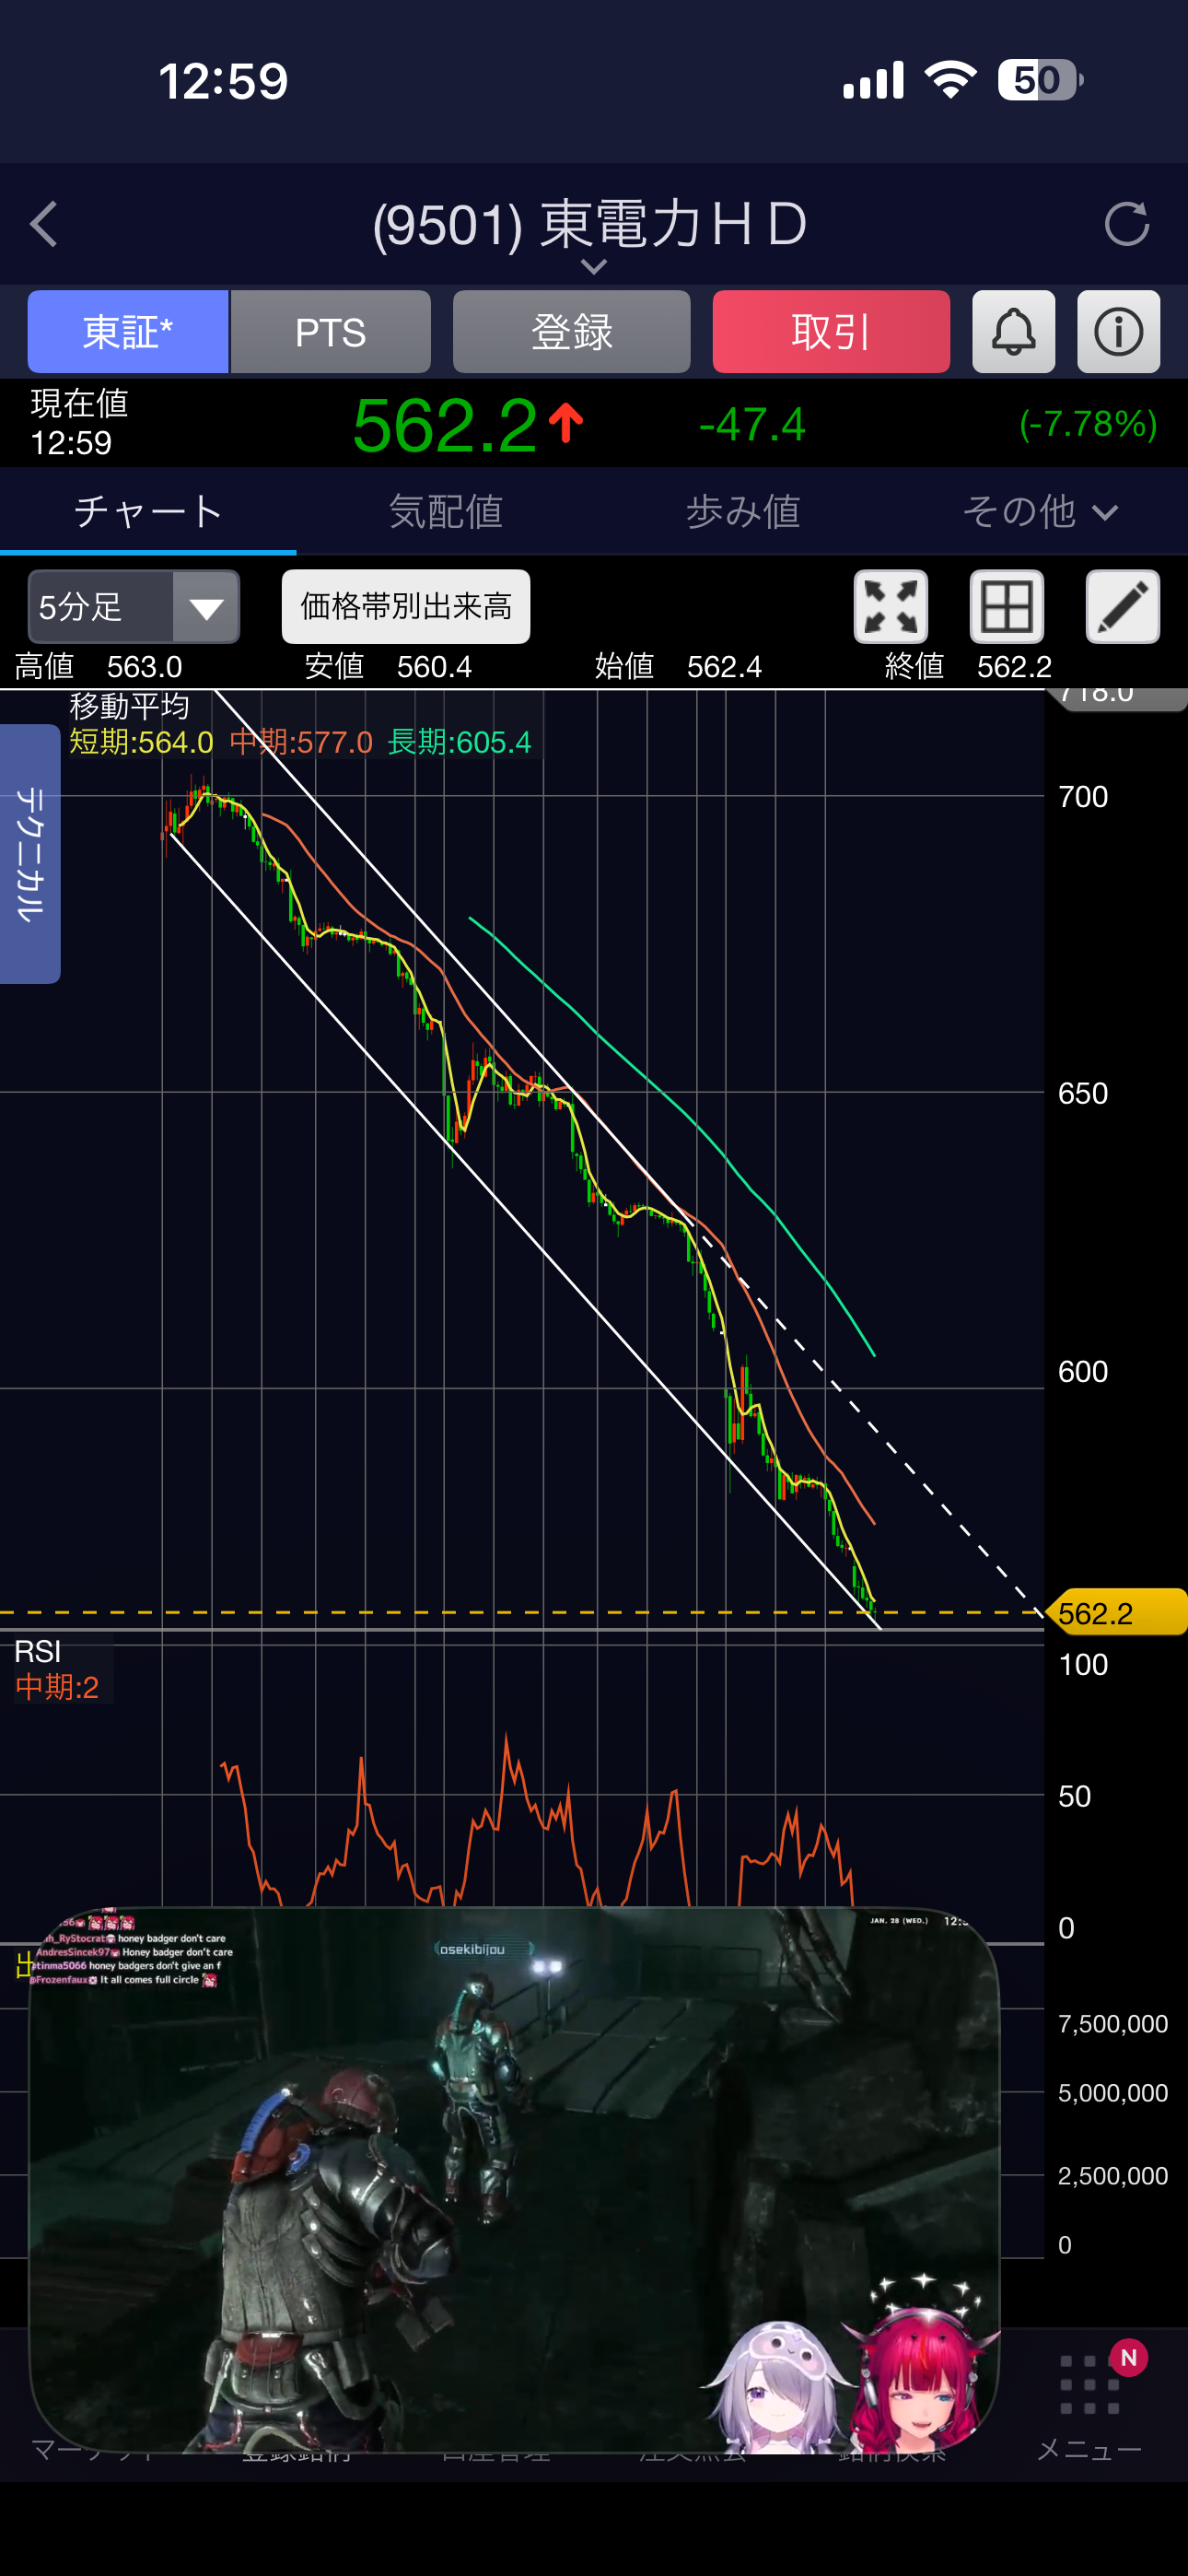
Task: Expand chart to fullscreen
Action: click(890, 607)
